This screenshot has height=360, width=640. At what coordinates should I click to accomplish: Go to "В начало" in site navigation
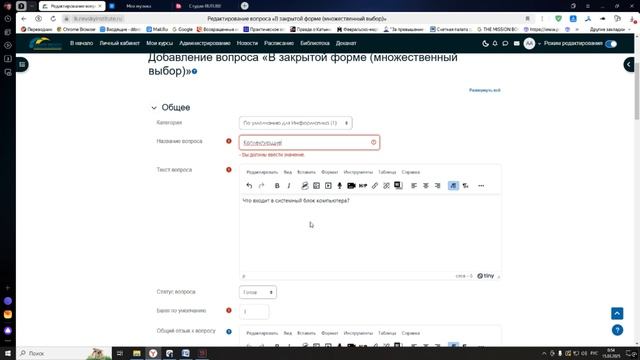(81, 43)
